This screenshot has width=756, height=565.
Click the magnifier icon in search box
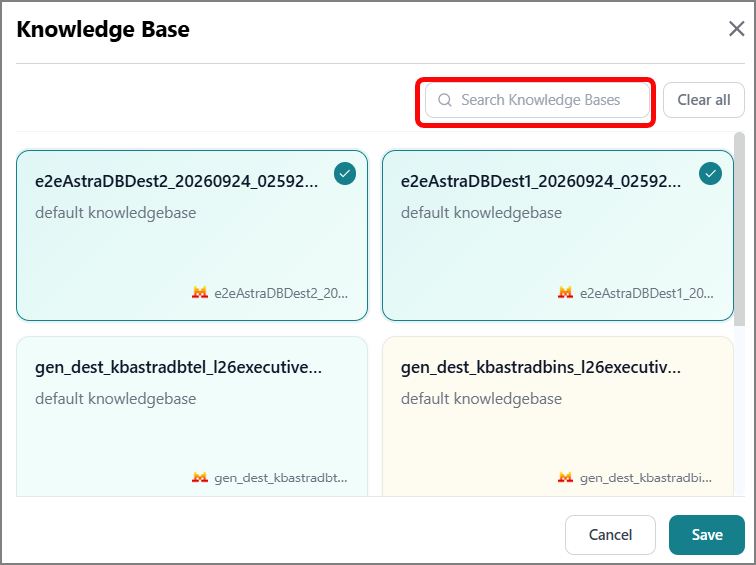pos(445,100)
